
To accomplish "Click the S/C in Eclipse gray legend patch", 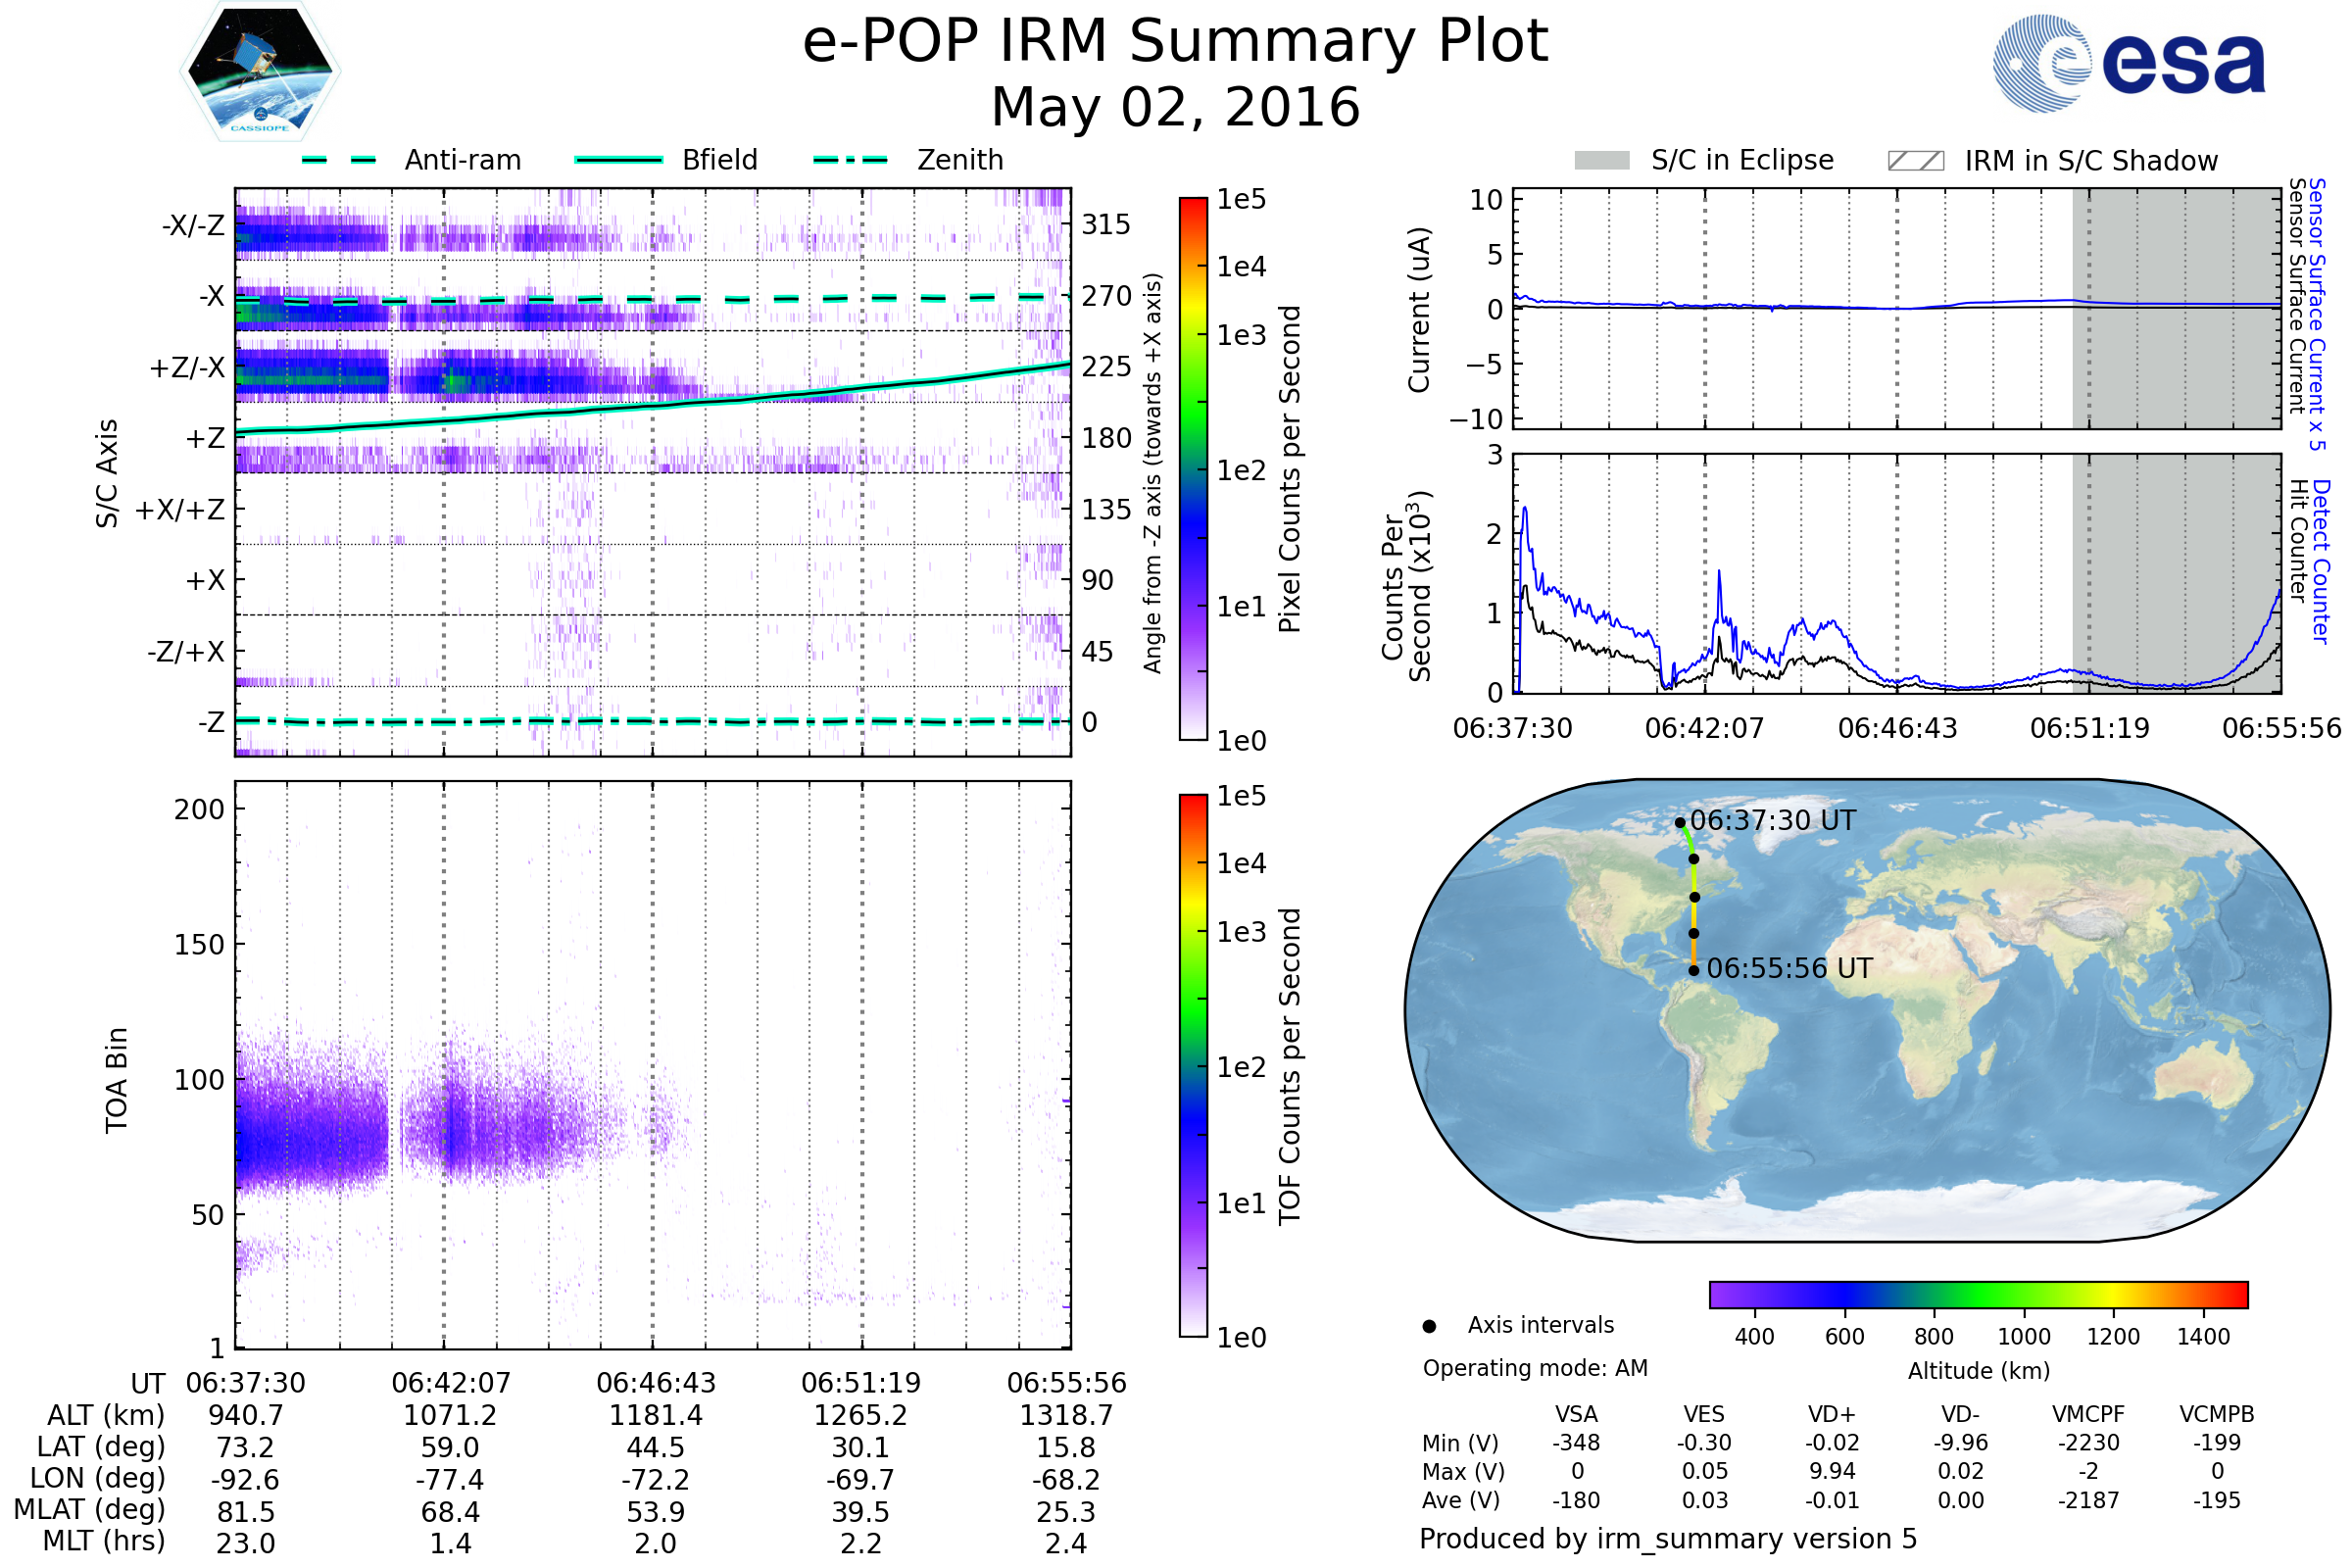I will point(1601,161).
